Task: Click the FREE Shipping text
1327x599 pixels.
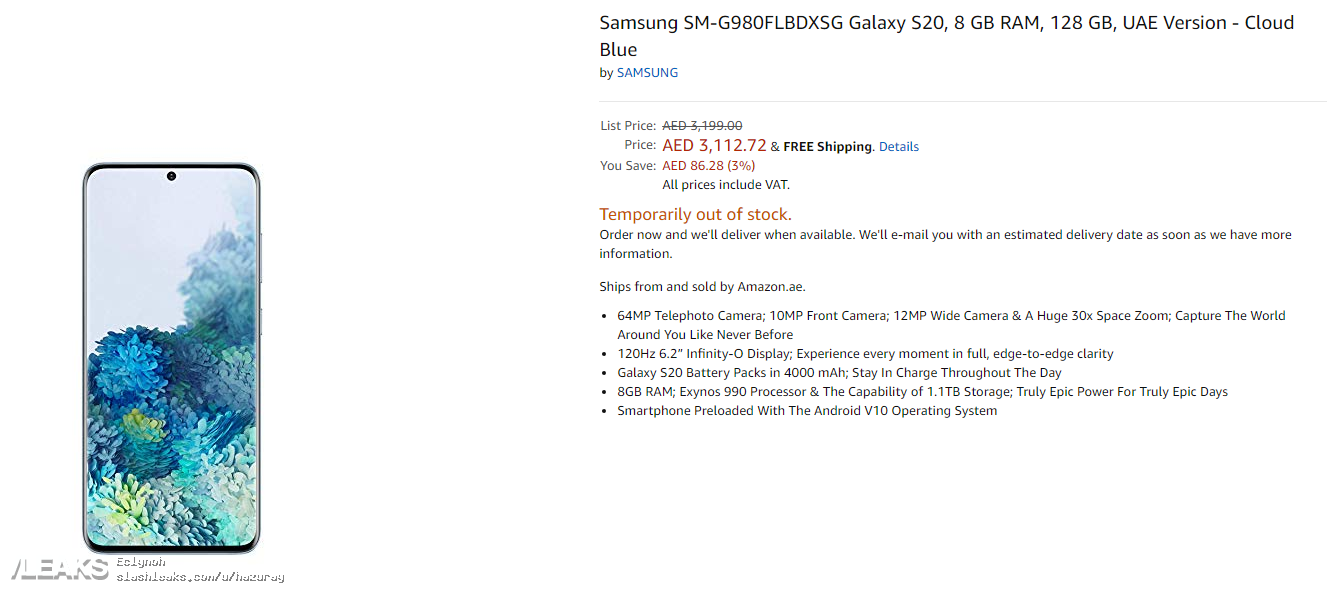Action: pos(827,147)
